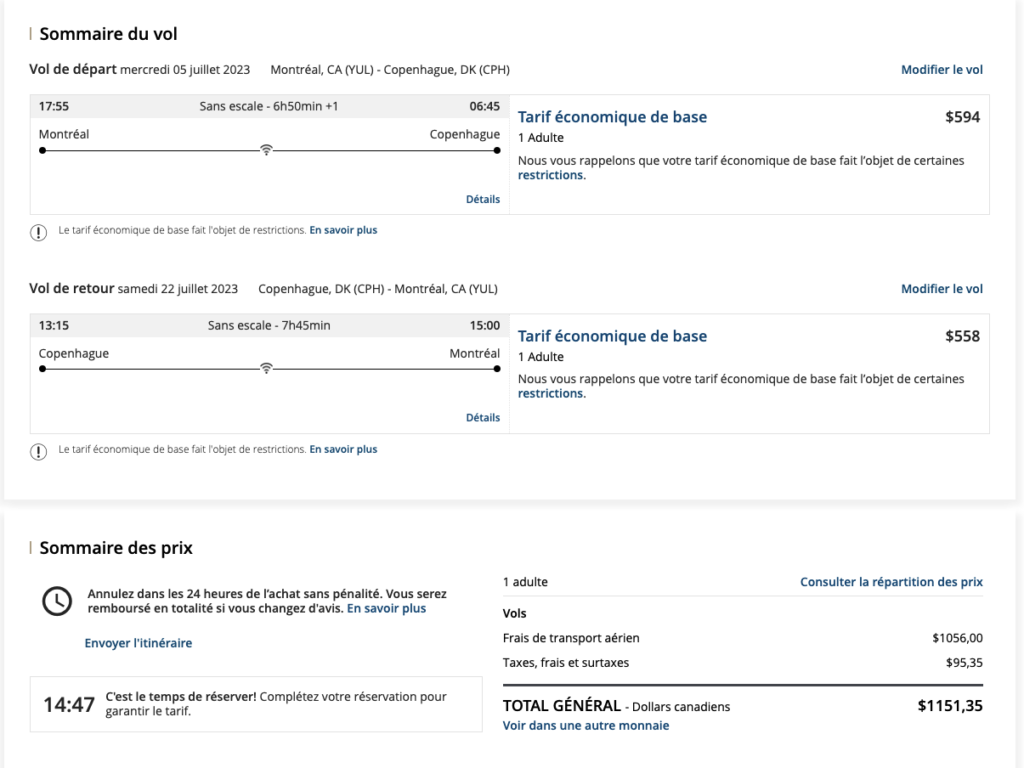The image size is (1024, 768).
Task: Click En savoir plus under the departure flight
Action: [x=343, y=230]
